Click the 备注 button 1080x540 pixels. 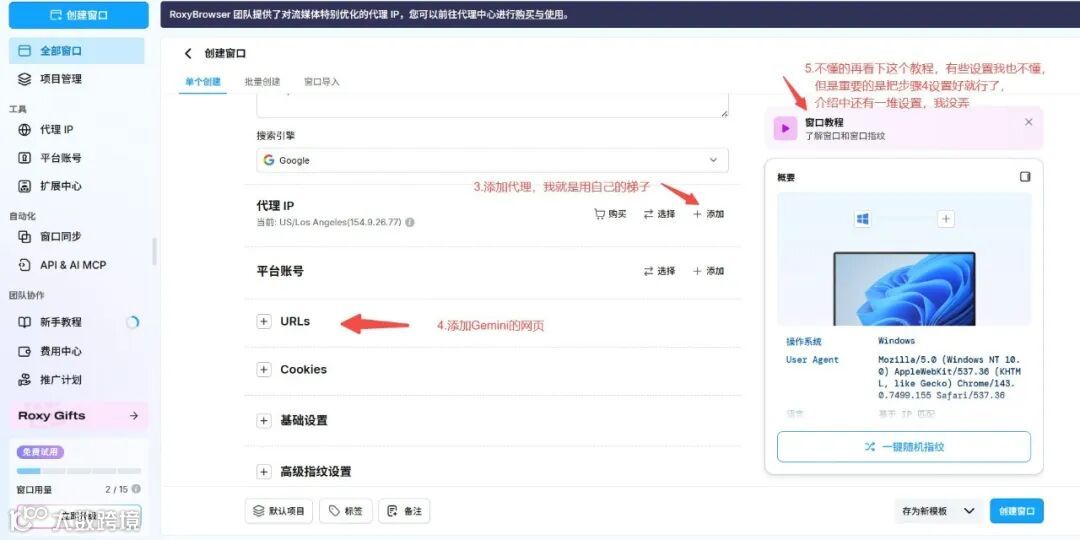tap(404, 511)
